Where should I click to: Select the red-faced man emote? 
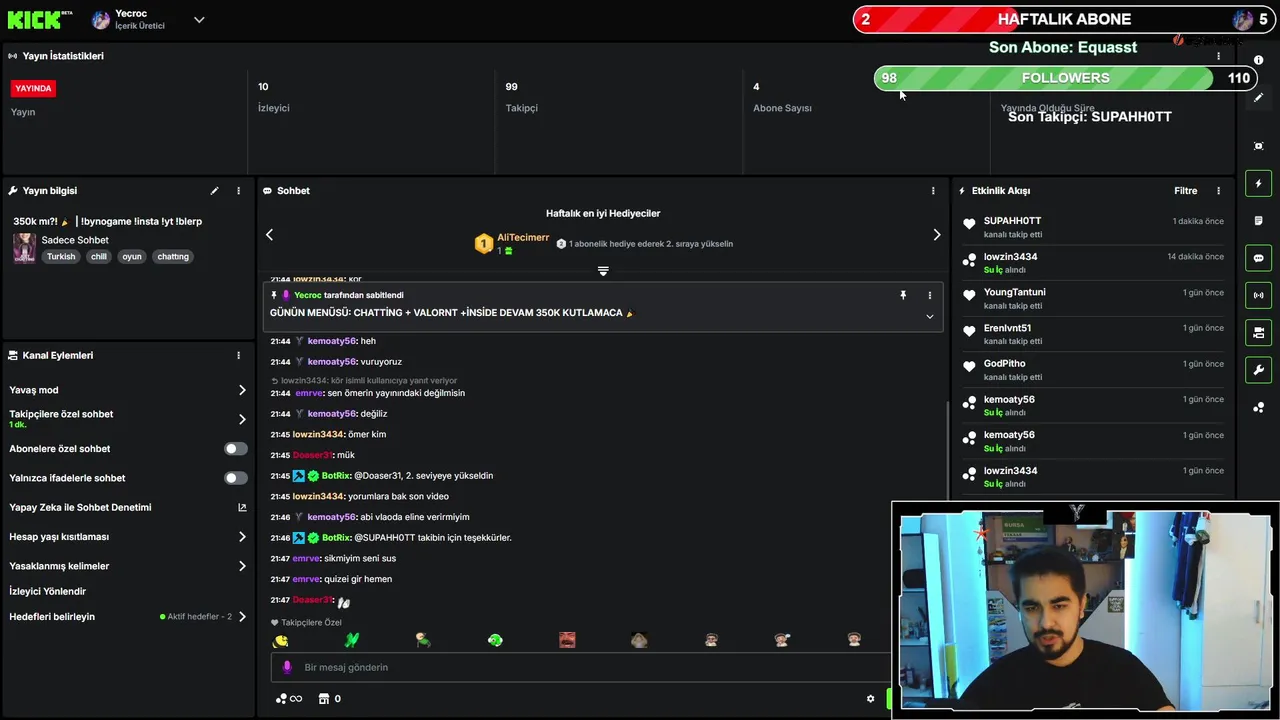click(567, 640)
